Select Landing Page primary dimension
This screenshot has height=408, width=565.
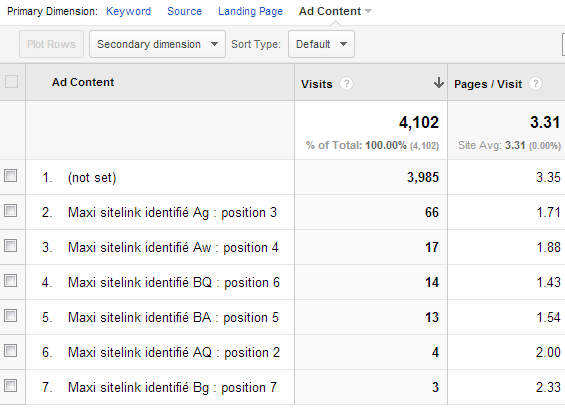(x=250, y=11)
